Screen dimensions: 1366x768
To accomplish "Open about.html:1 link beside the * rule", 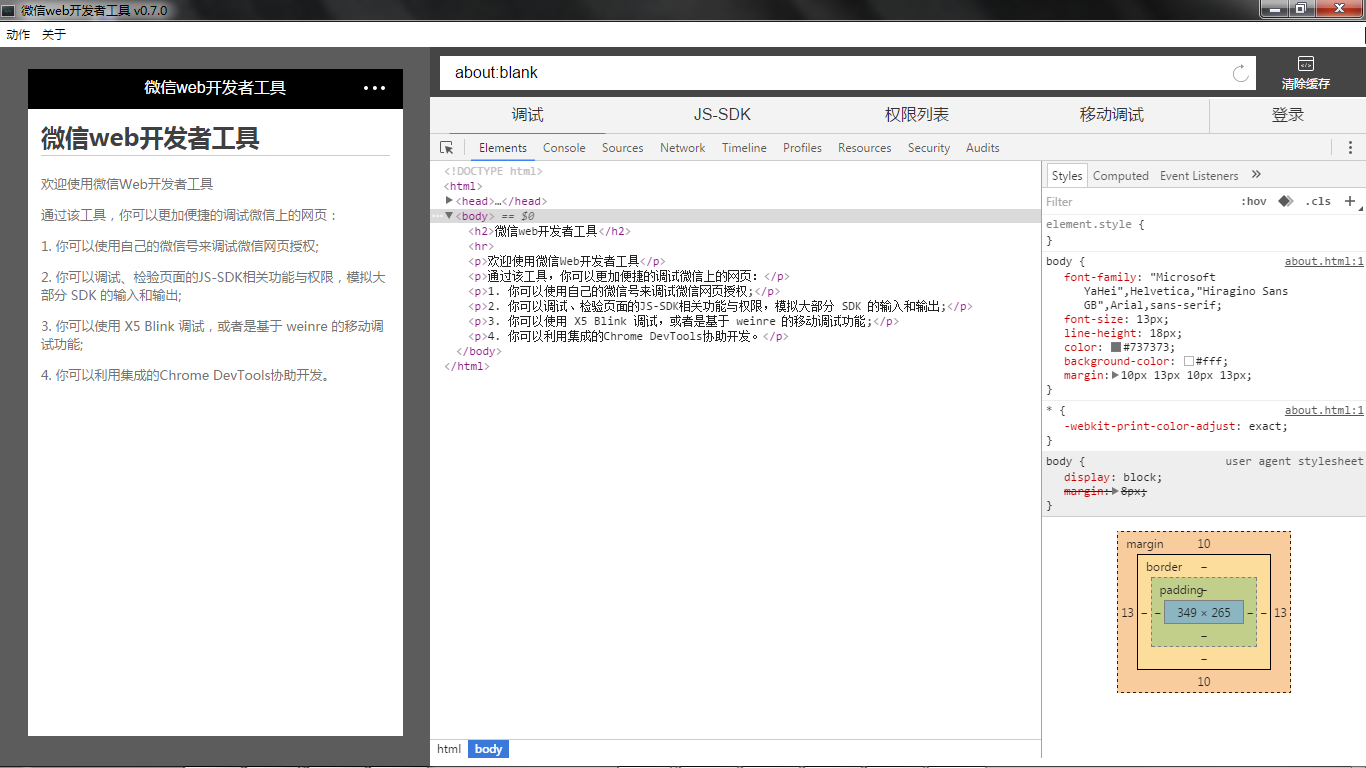I will 1324,411.
